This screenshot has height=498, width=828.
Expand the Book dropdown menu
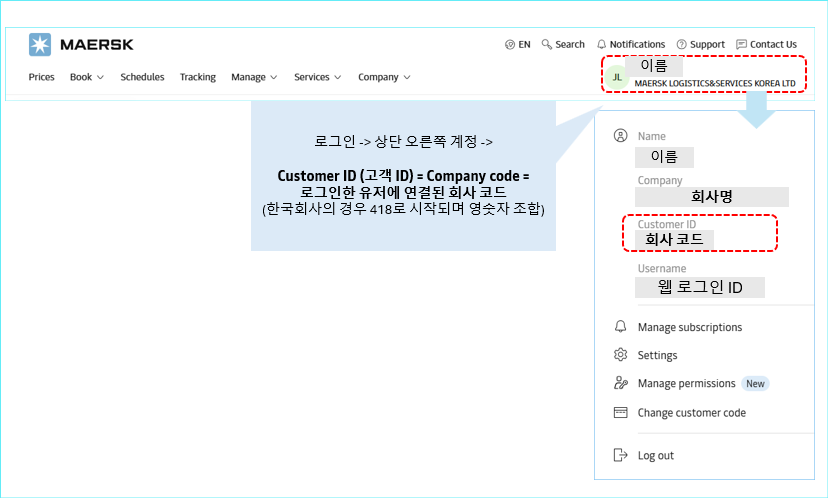point(87,77)
